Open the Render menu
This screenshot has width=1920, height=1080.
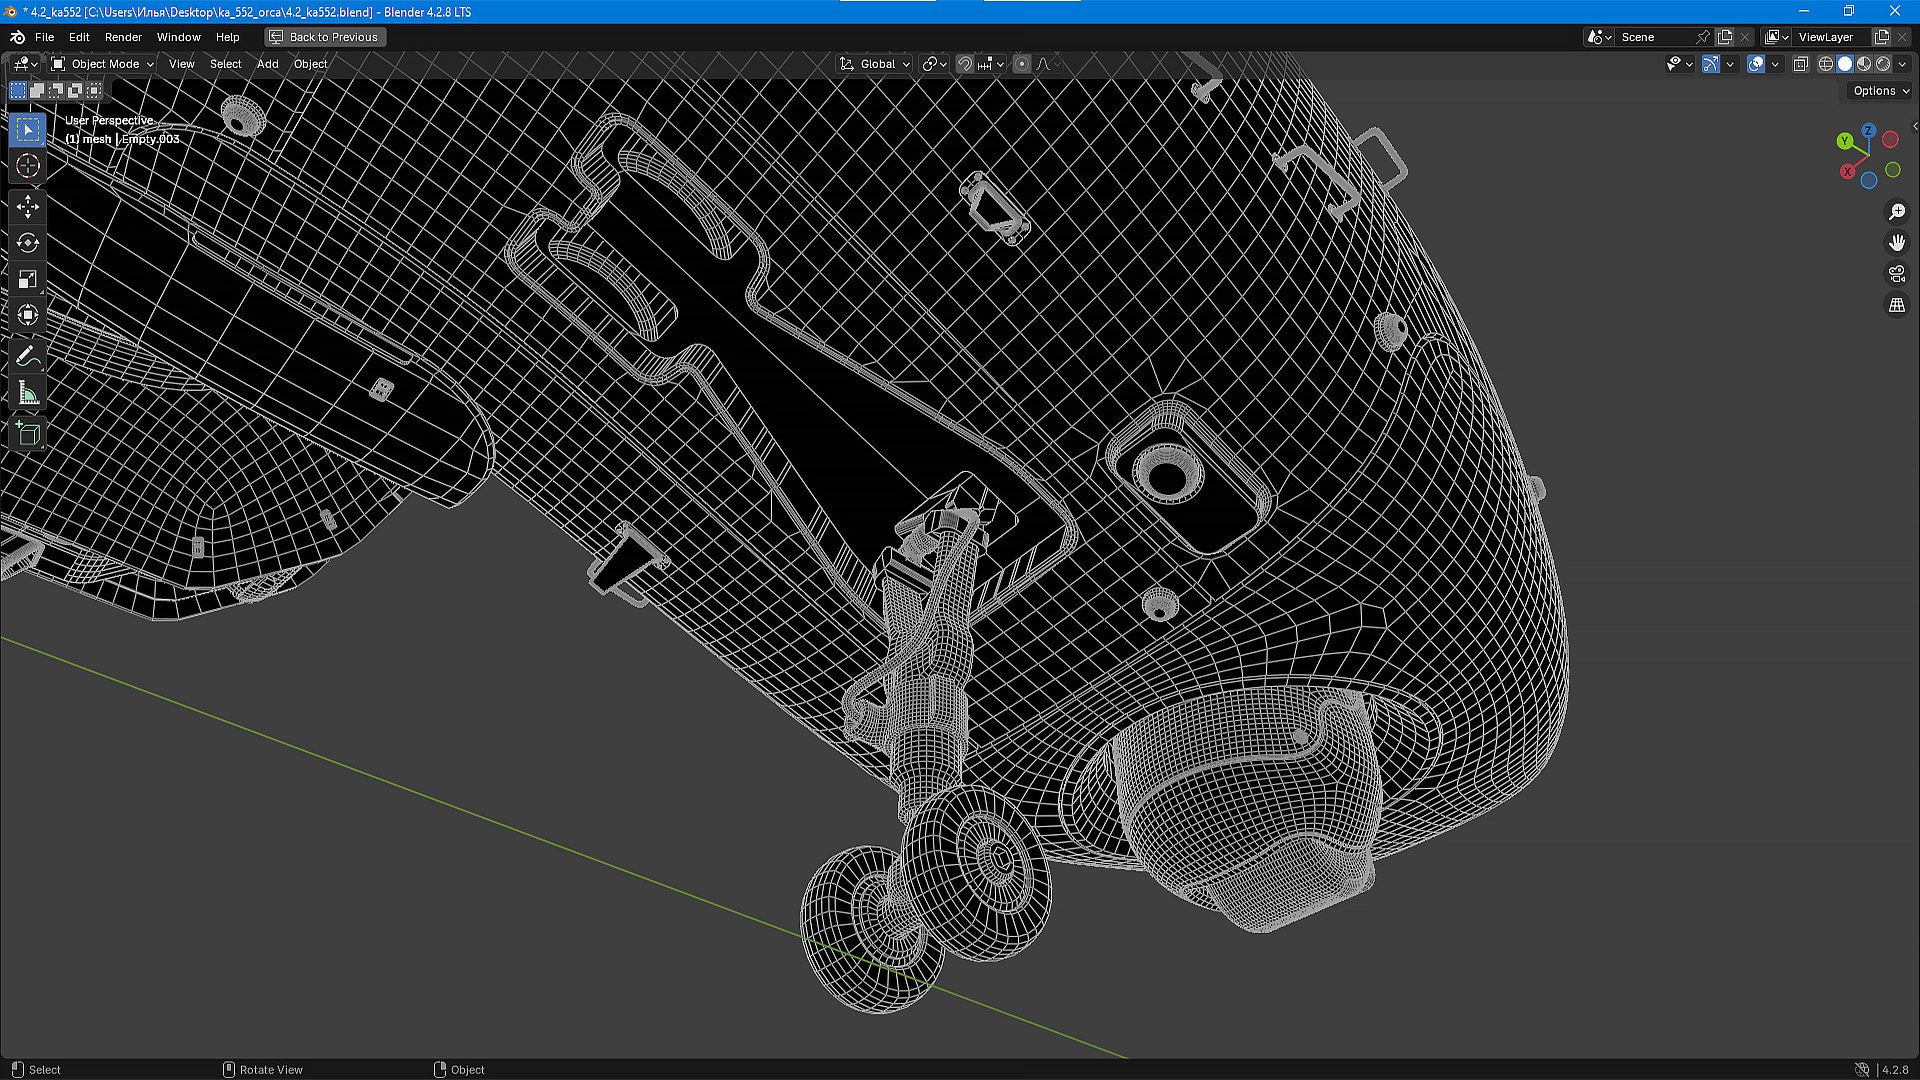tap(123, 37)
